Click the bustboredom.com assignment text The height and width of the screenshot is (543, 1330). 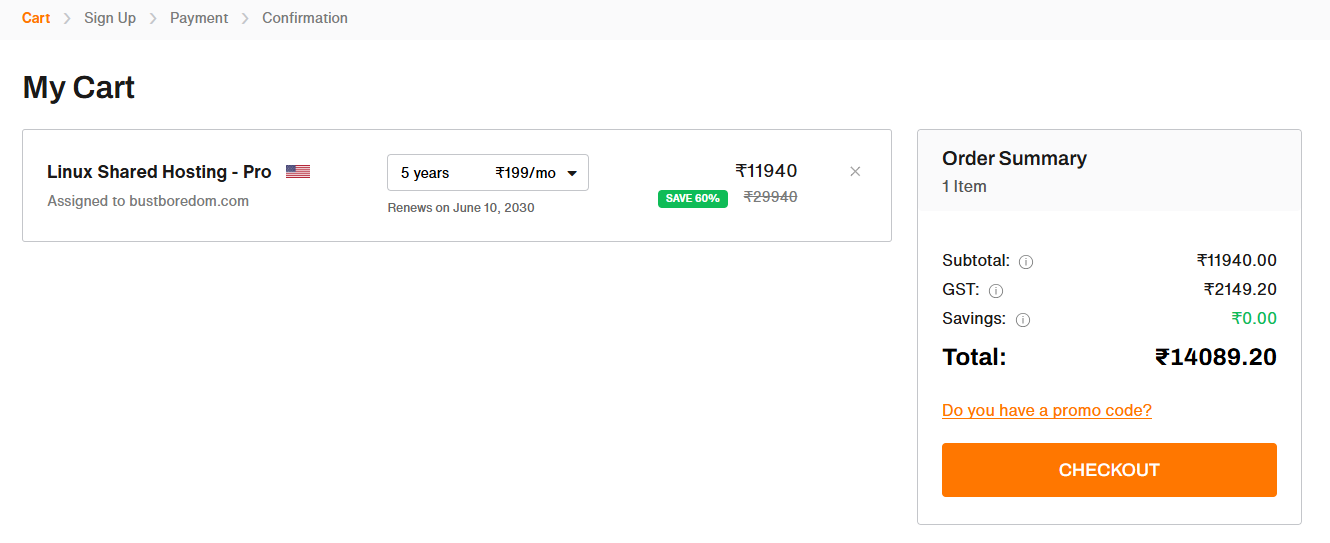click(148, 201)
